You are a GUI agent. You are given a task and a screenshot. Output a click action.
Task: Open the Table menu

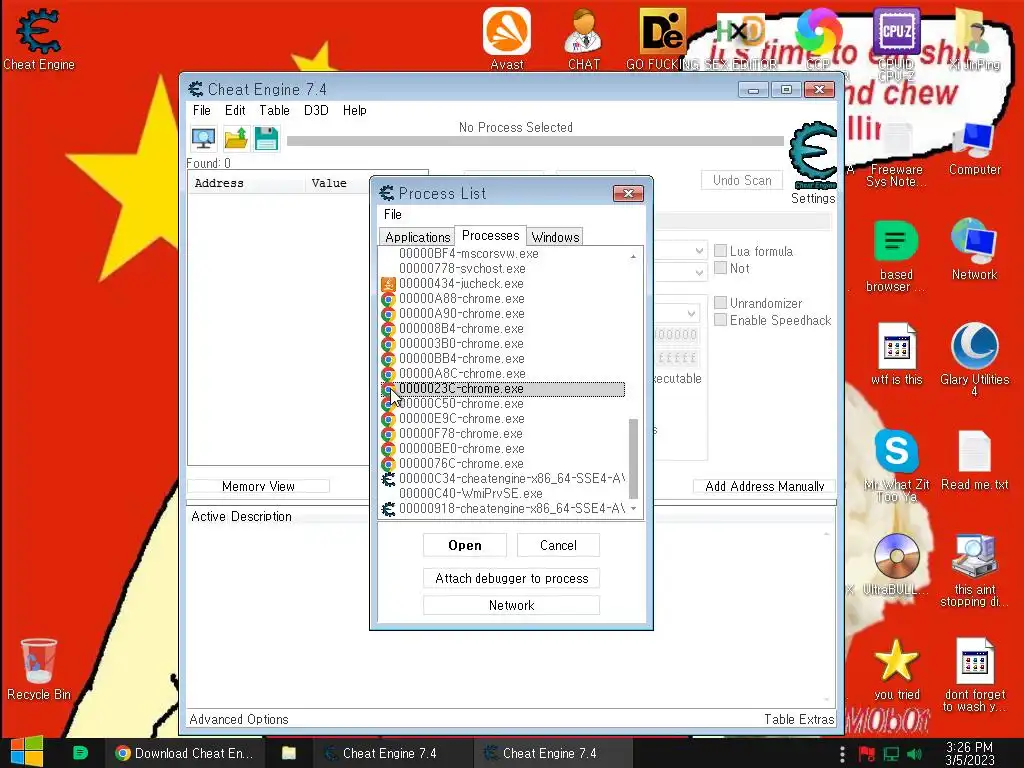[x=274, y=110]
